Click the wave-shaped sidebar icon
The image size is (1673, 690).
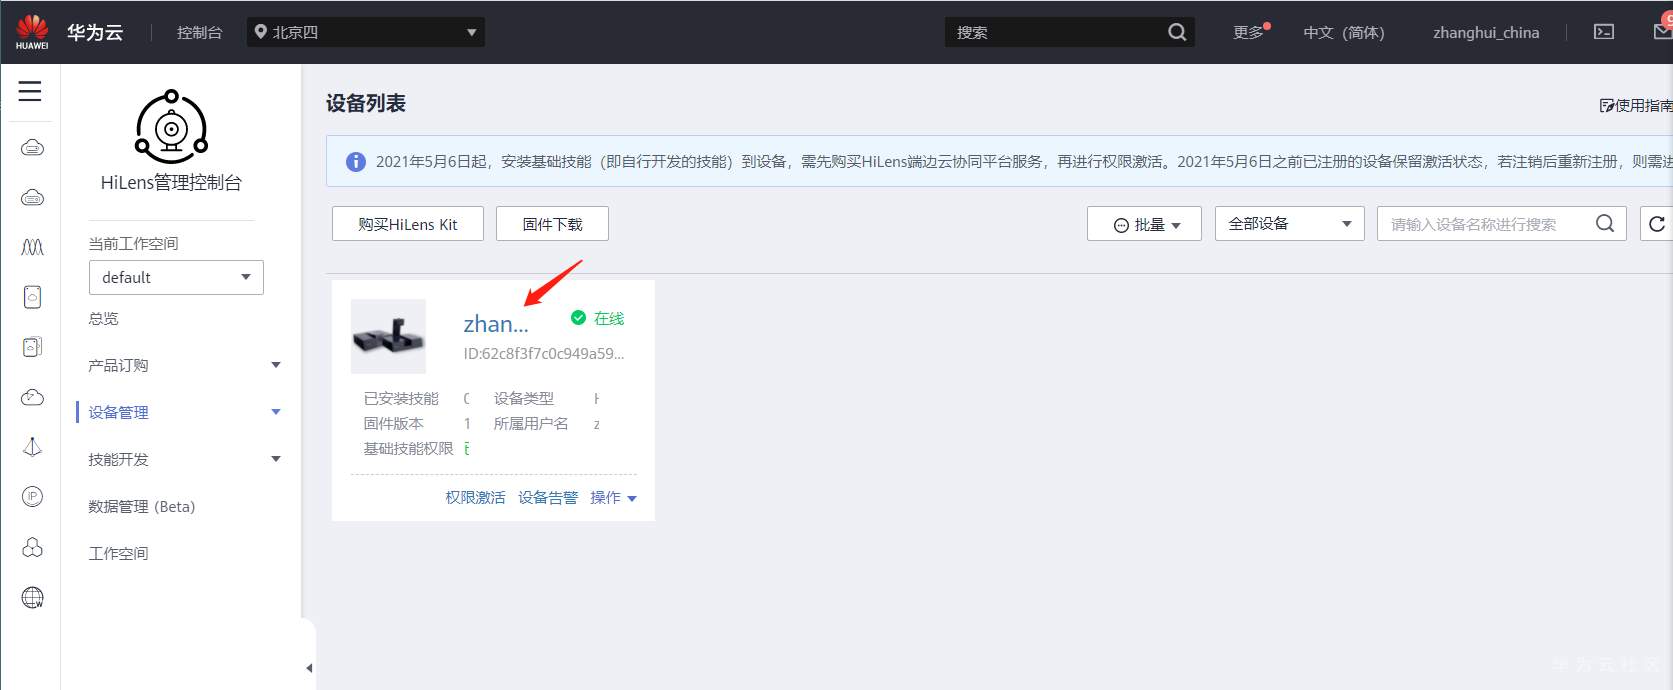pos(32,247)
